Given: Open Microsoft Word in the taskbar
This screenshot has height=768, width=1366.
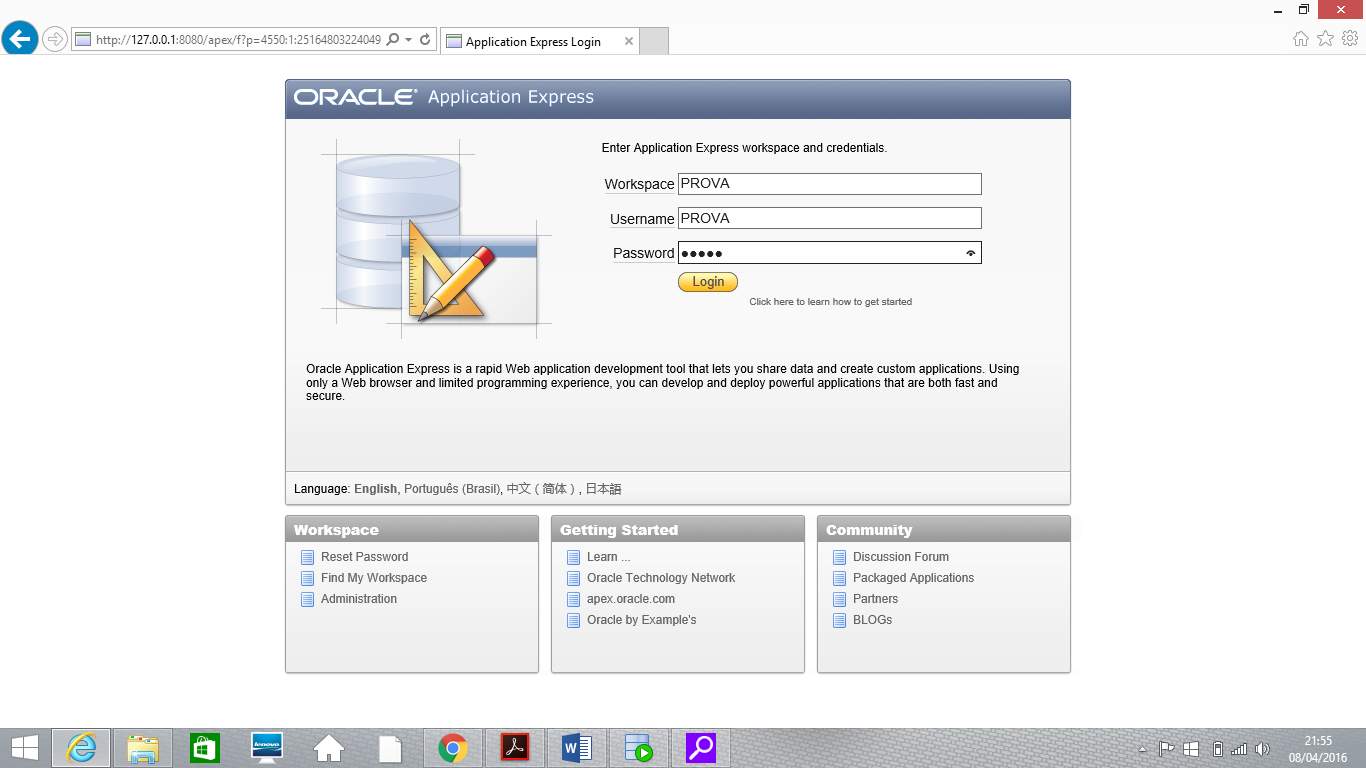Looking at the screenshot, I should point(577,748).
